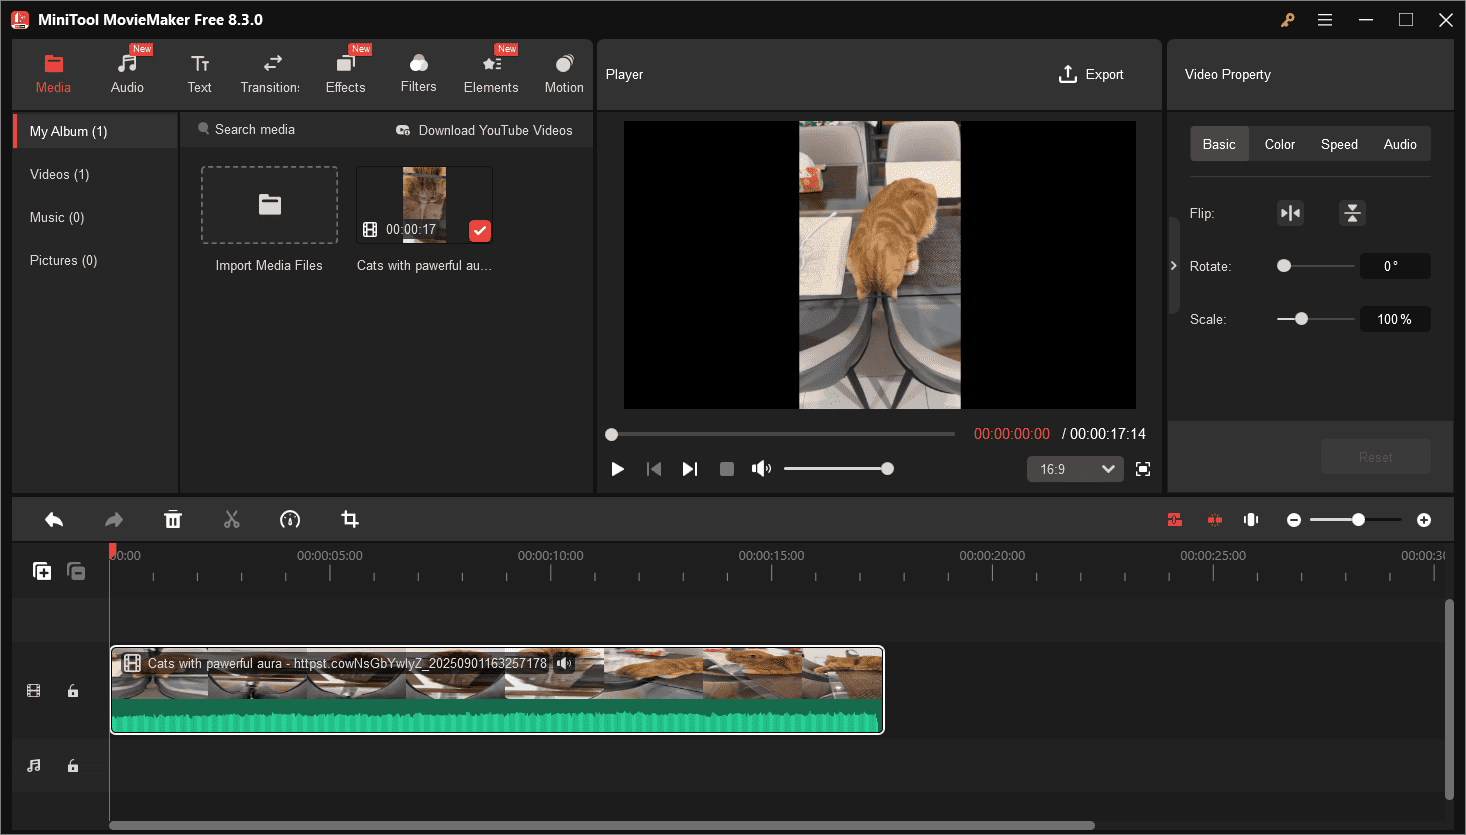
Task: Mute the player volume
Action: point(761,469)
